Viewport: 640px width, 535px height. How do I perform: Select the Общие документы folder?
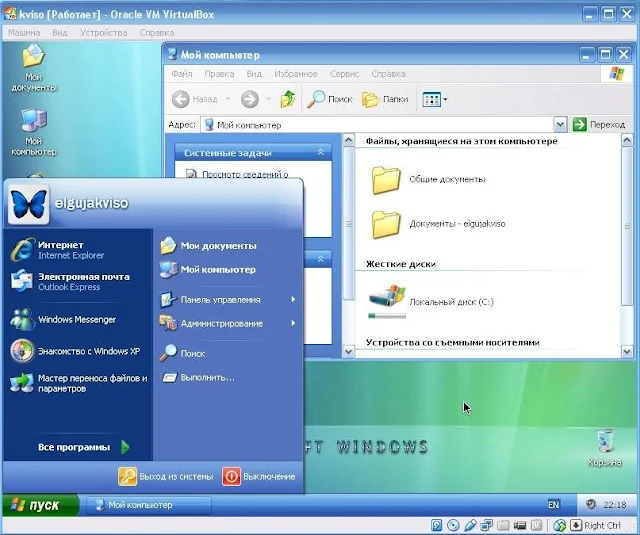(428, 179)
